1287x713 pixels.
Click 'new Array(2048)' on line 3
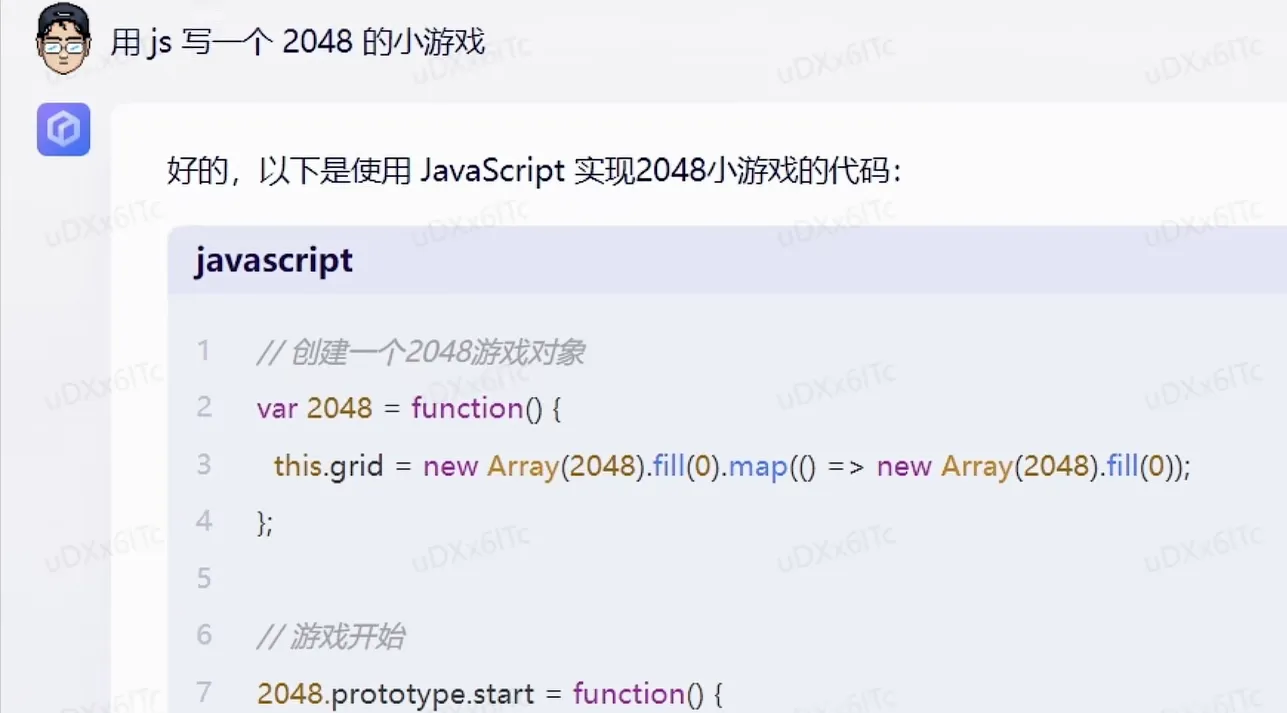pyautogui.click(x=502, y=466)
